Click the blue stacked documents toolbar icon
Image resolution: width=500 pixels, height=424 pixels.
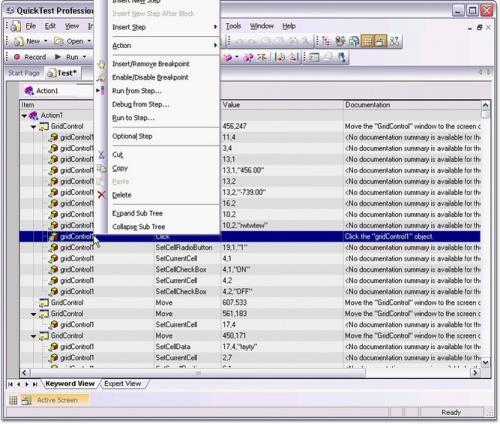354,41
